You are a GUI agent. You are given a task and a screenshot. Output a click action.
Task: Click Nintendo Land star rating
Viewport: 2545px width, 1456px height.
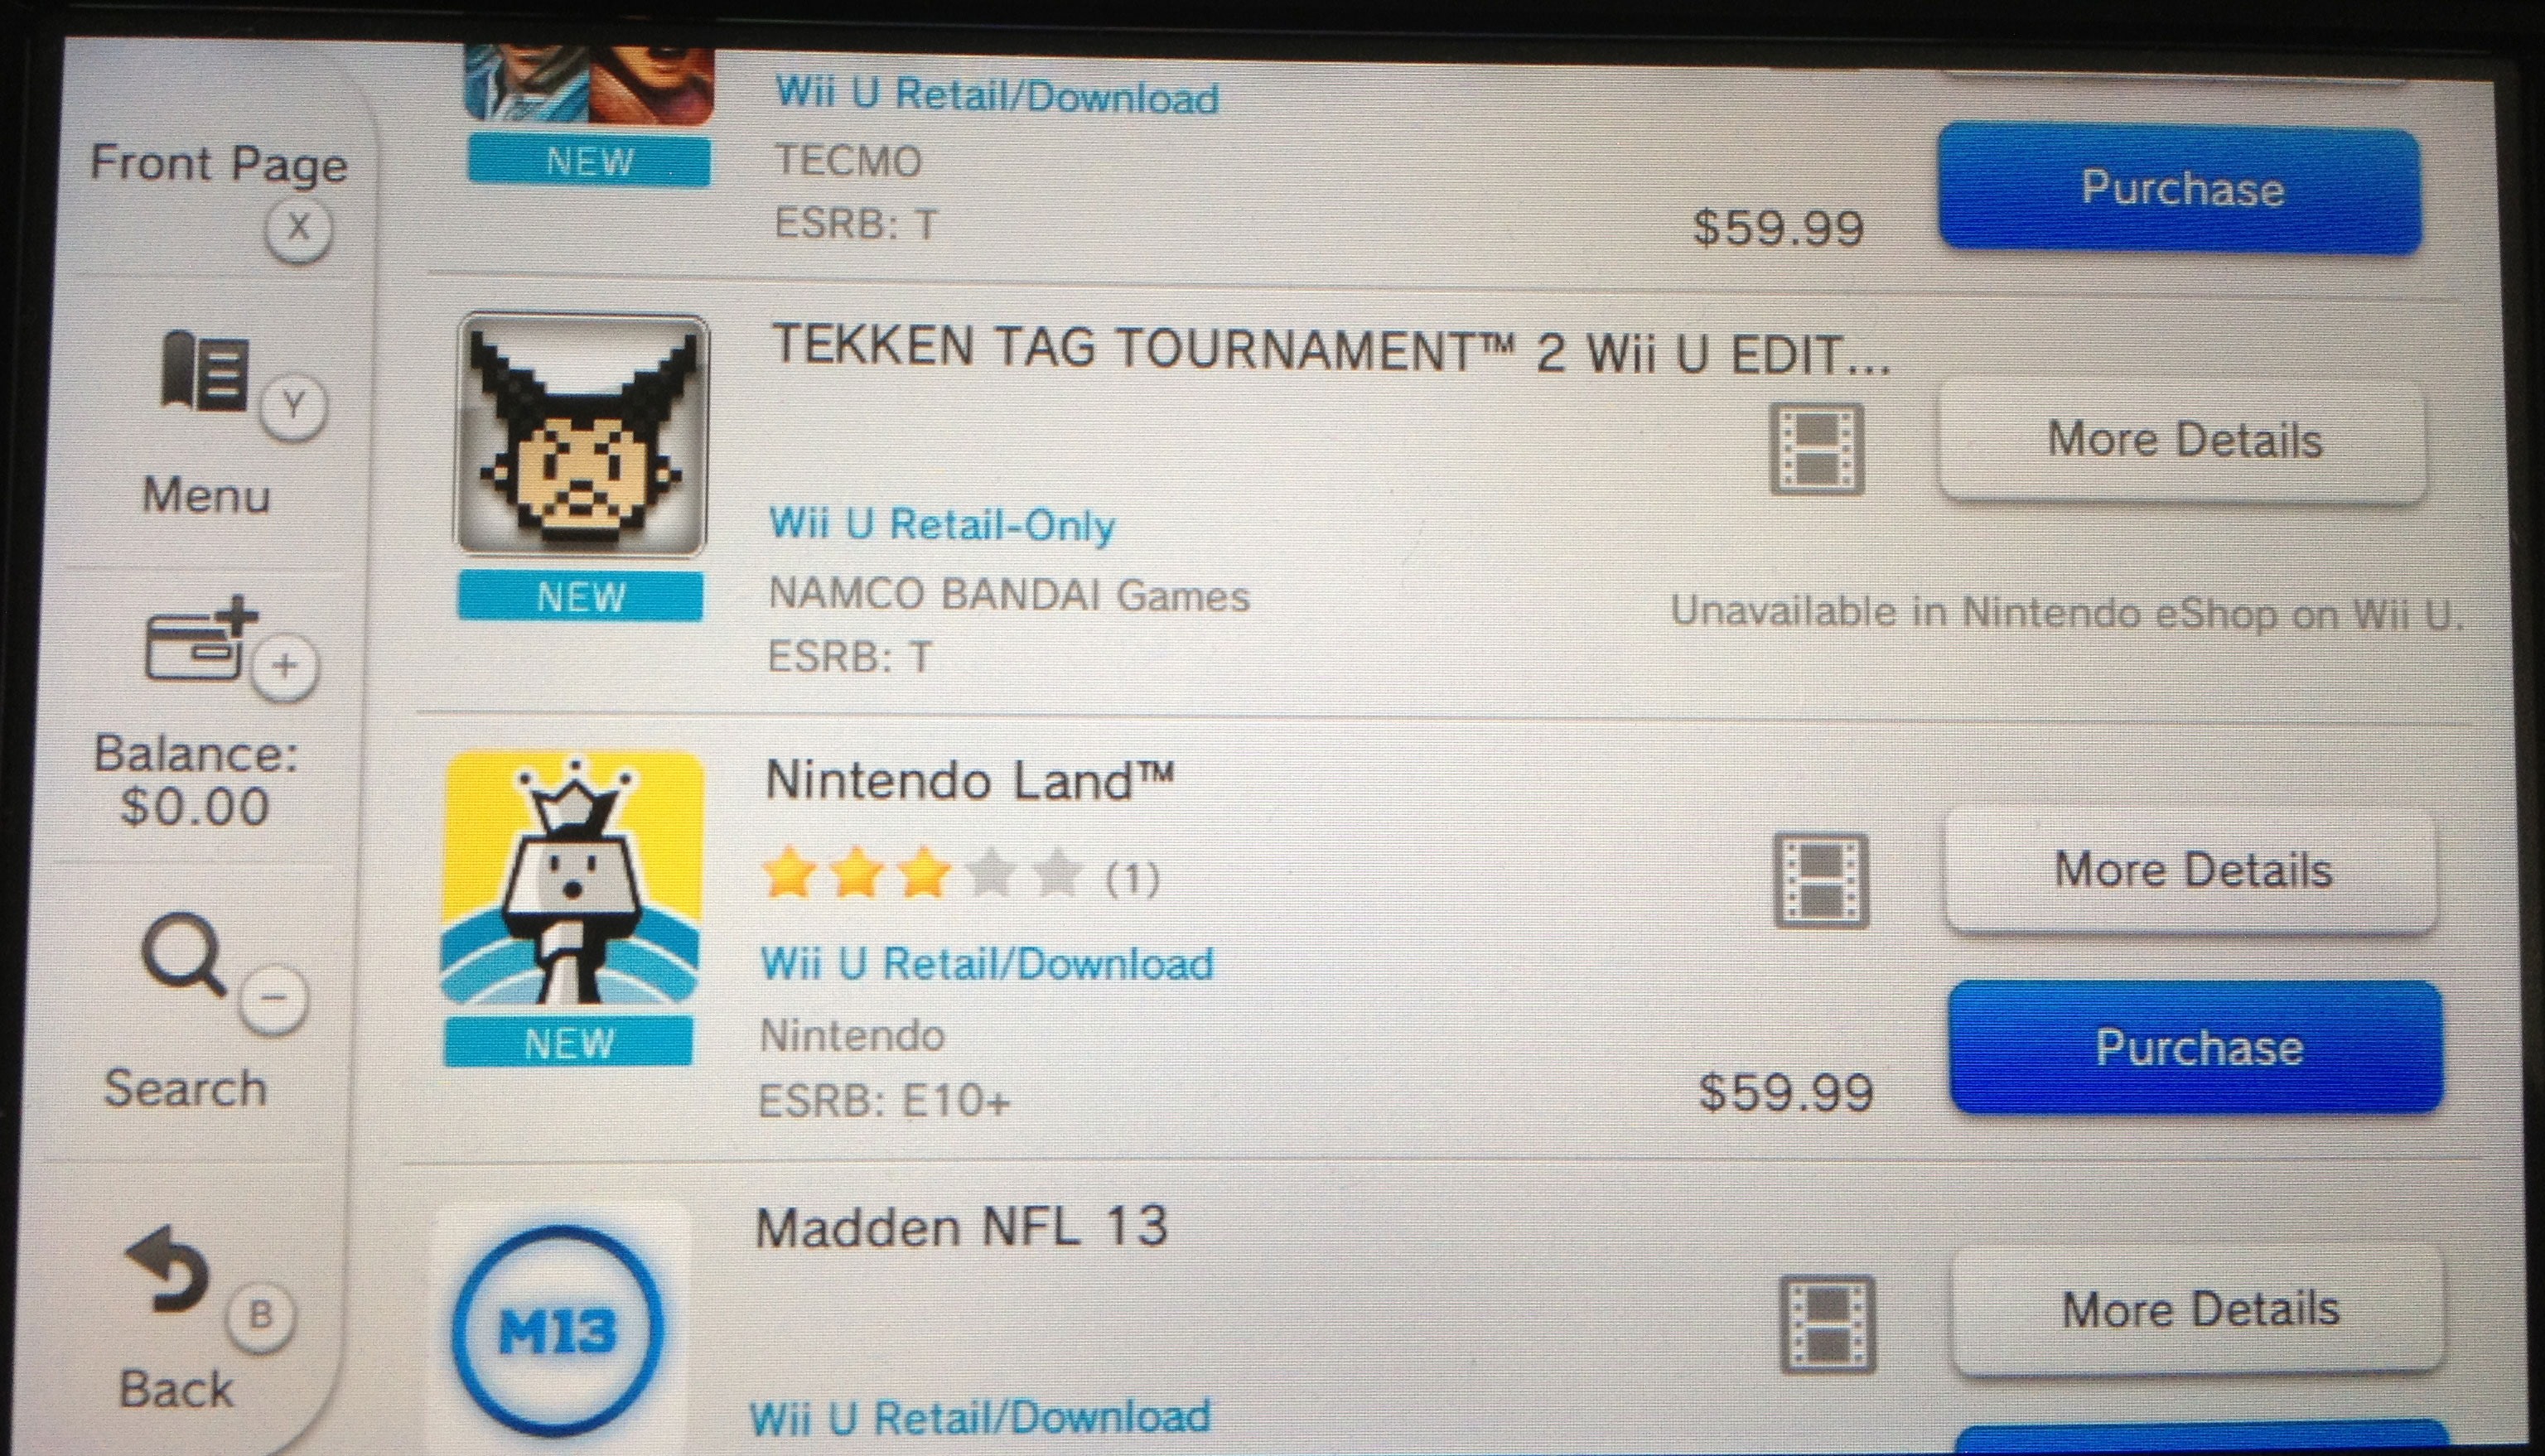pos(960,876)
